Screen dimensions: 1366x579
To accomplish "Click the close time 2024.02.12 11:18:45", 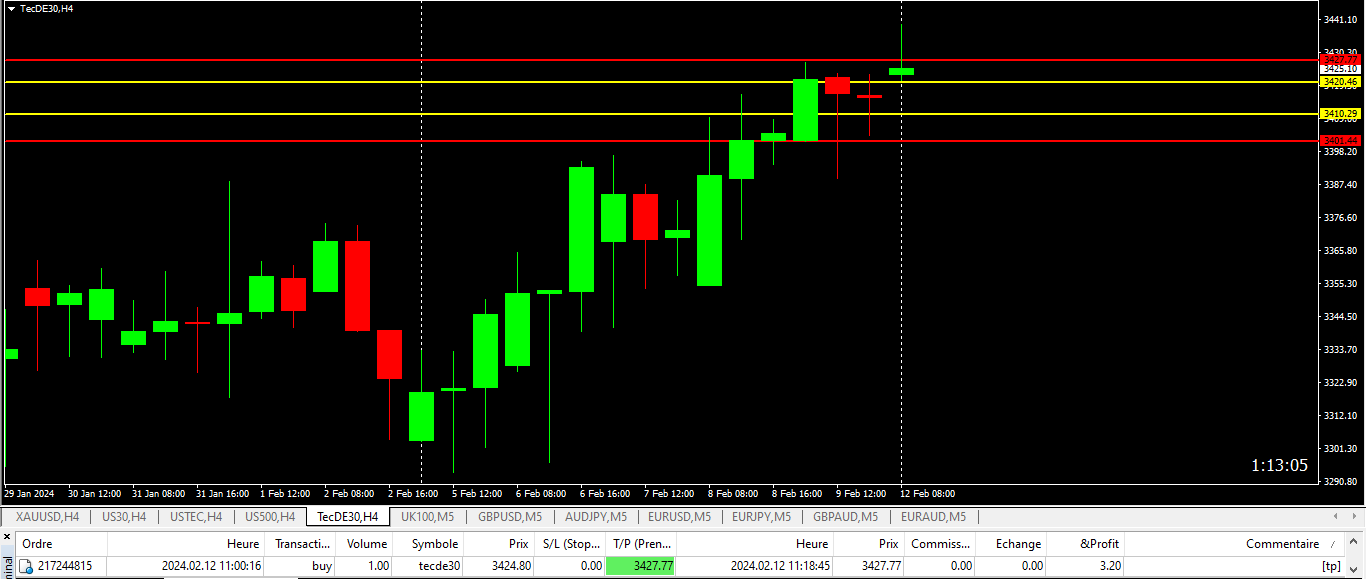I will (780, 566).
